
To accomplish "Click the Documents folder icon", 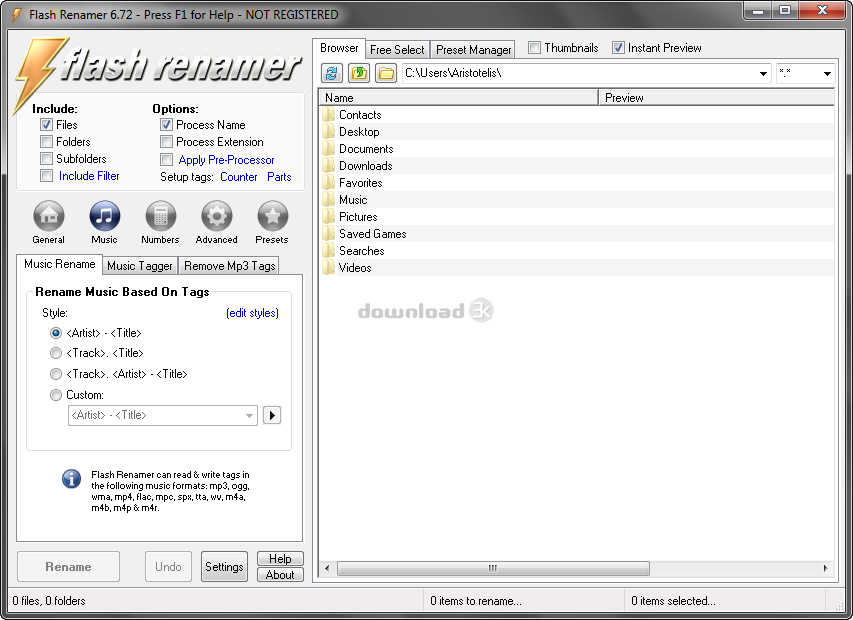I will pyautogui.click(x=328, y=148).
